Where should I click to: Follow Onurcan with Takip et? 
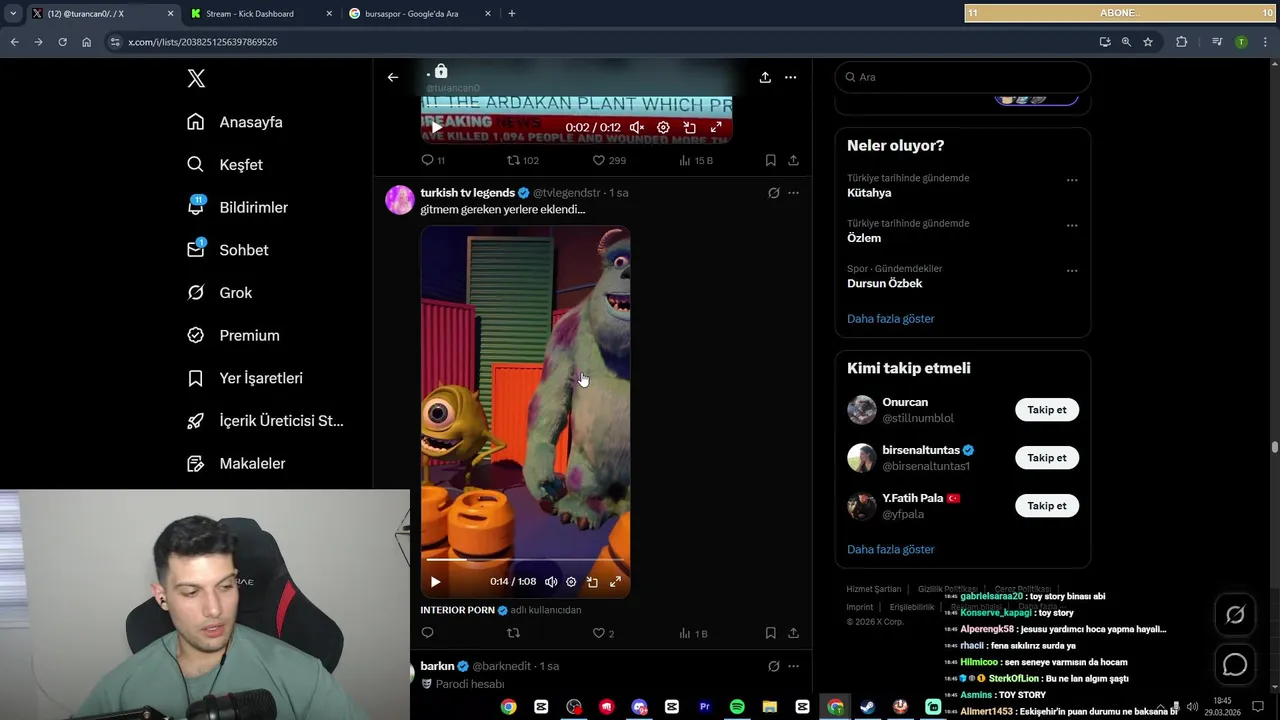click(x=1047, y=410)
